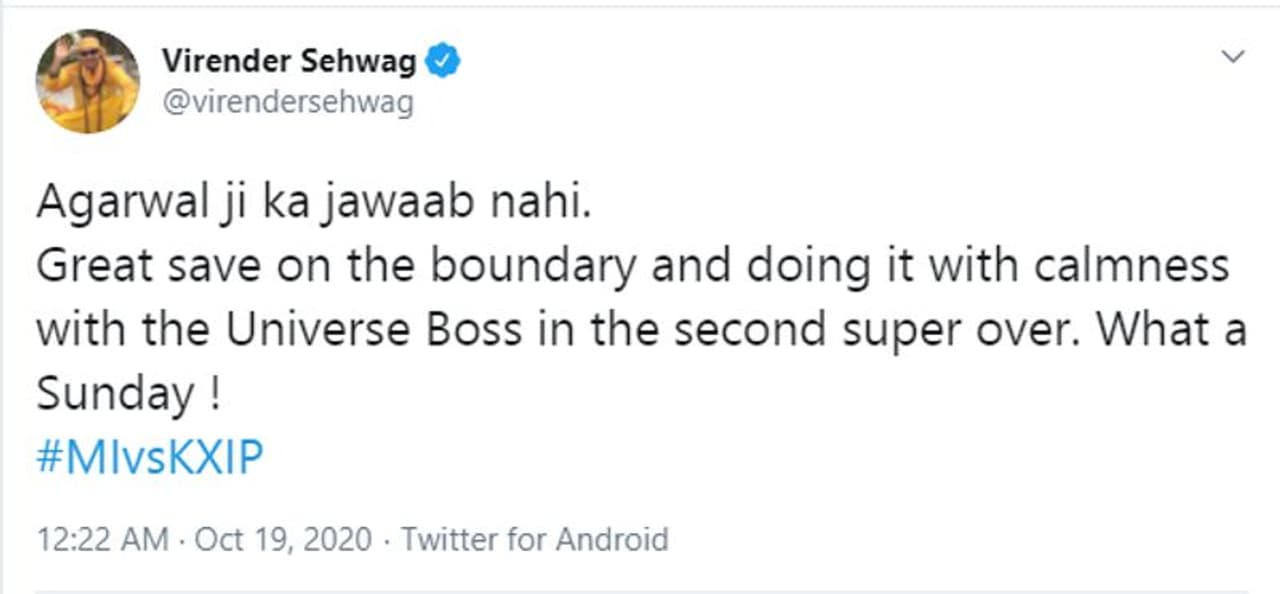Open the @virendersehwag handle link
Image resolution: width=1280 pixels, height=594 pixels.
tap(287, 102)
